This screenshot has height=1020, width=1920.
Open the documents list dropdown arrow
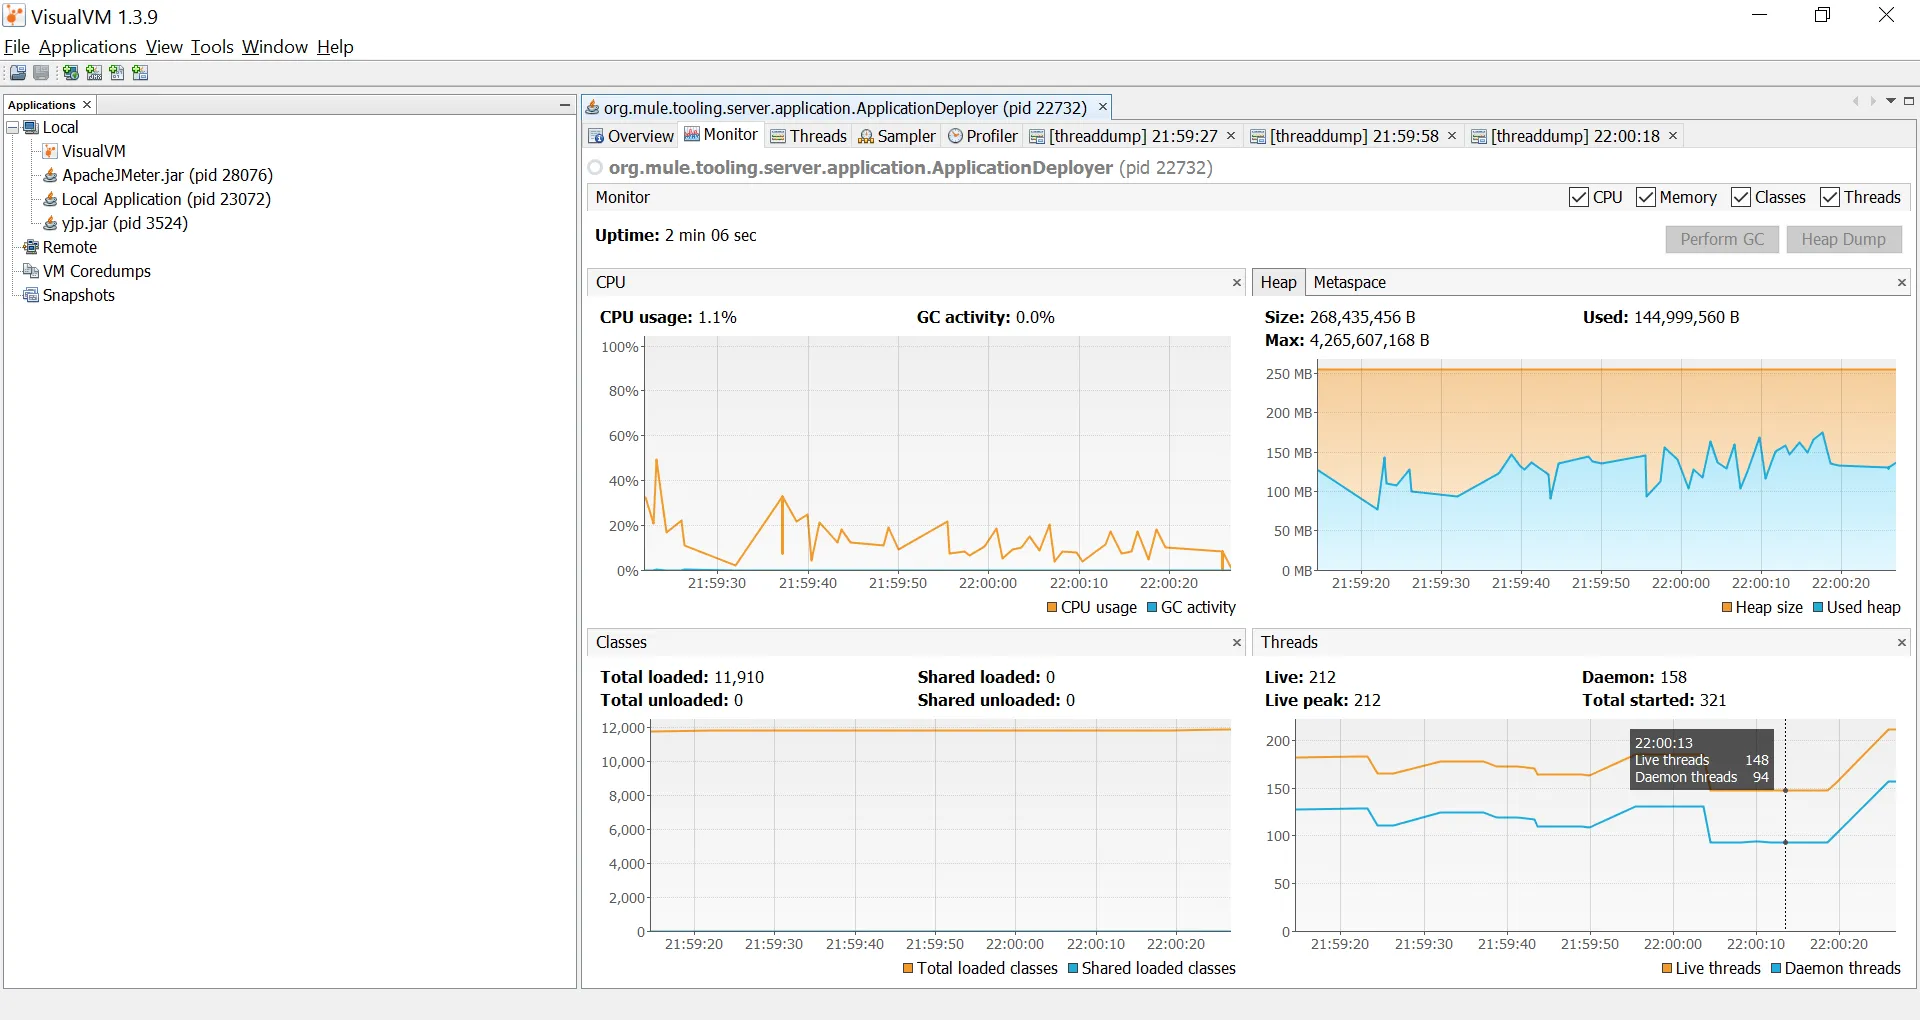[1891, 101]
